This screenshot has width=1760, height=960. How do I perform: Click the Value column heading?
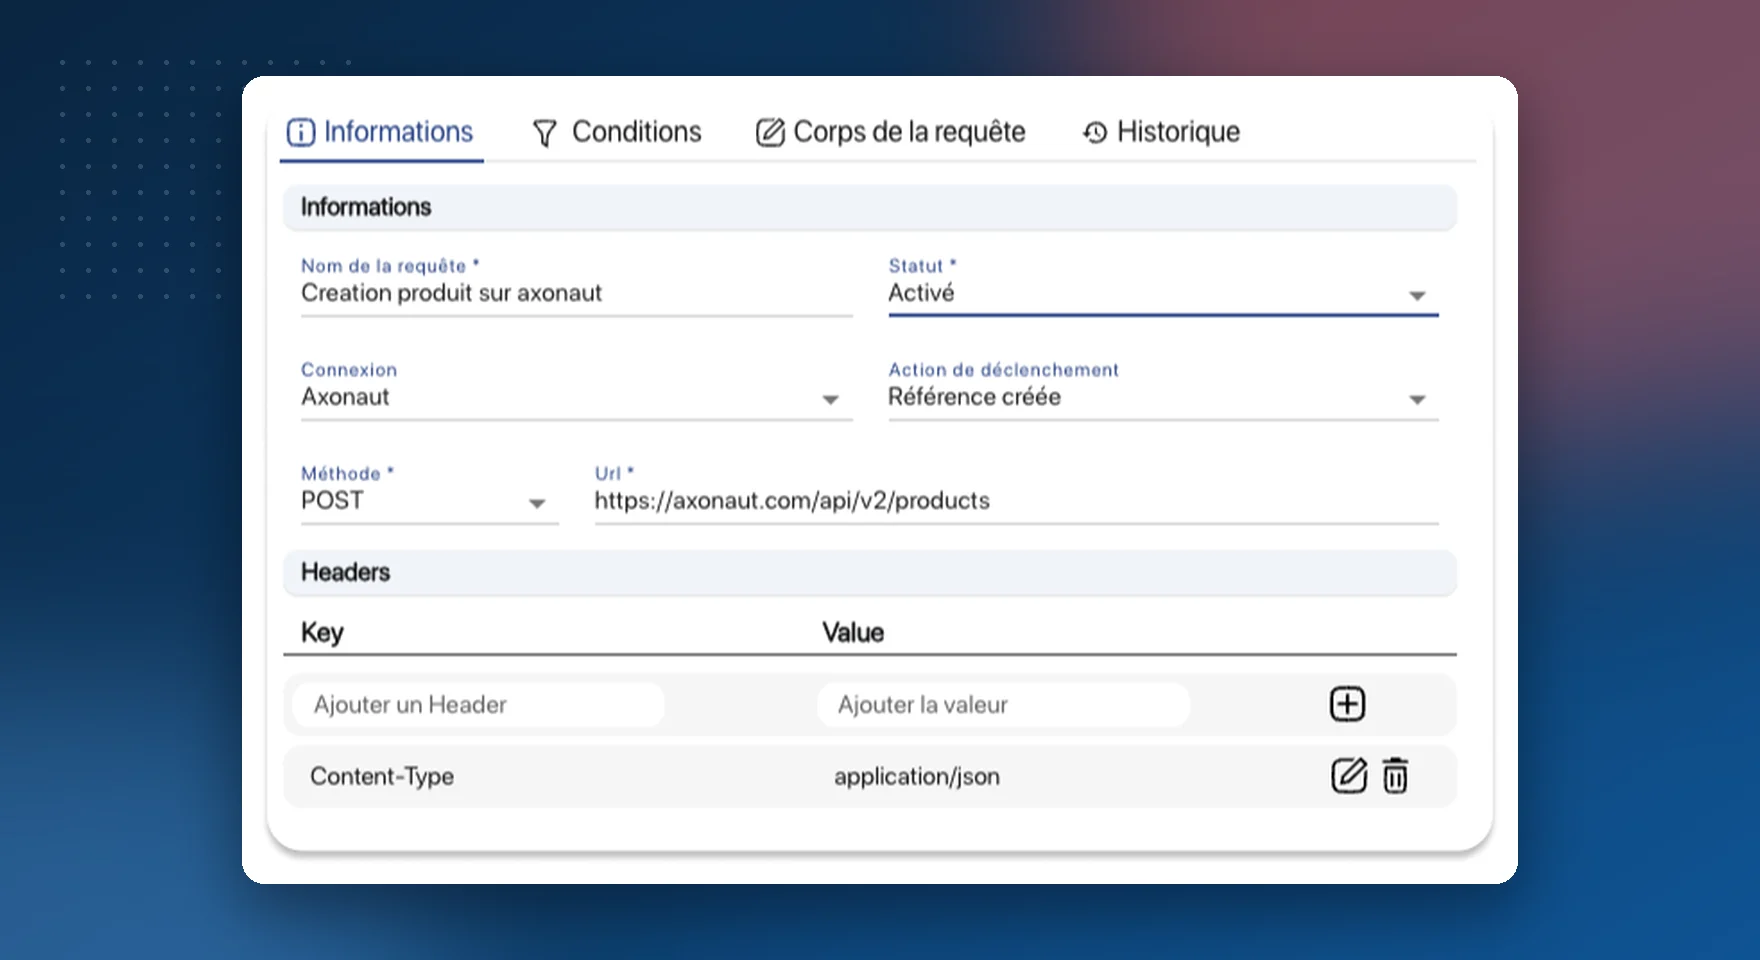853,632
